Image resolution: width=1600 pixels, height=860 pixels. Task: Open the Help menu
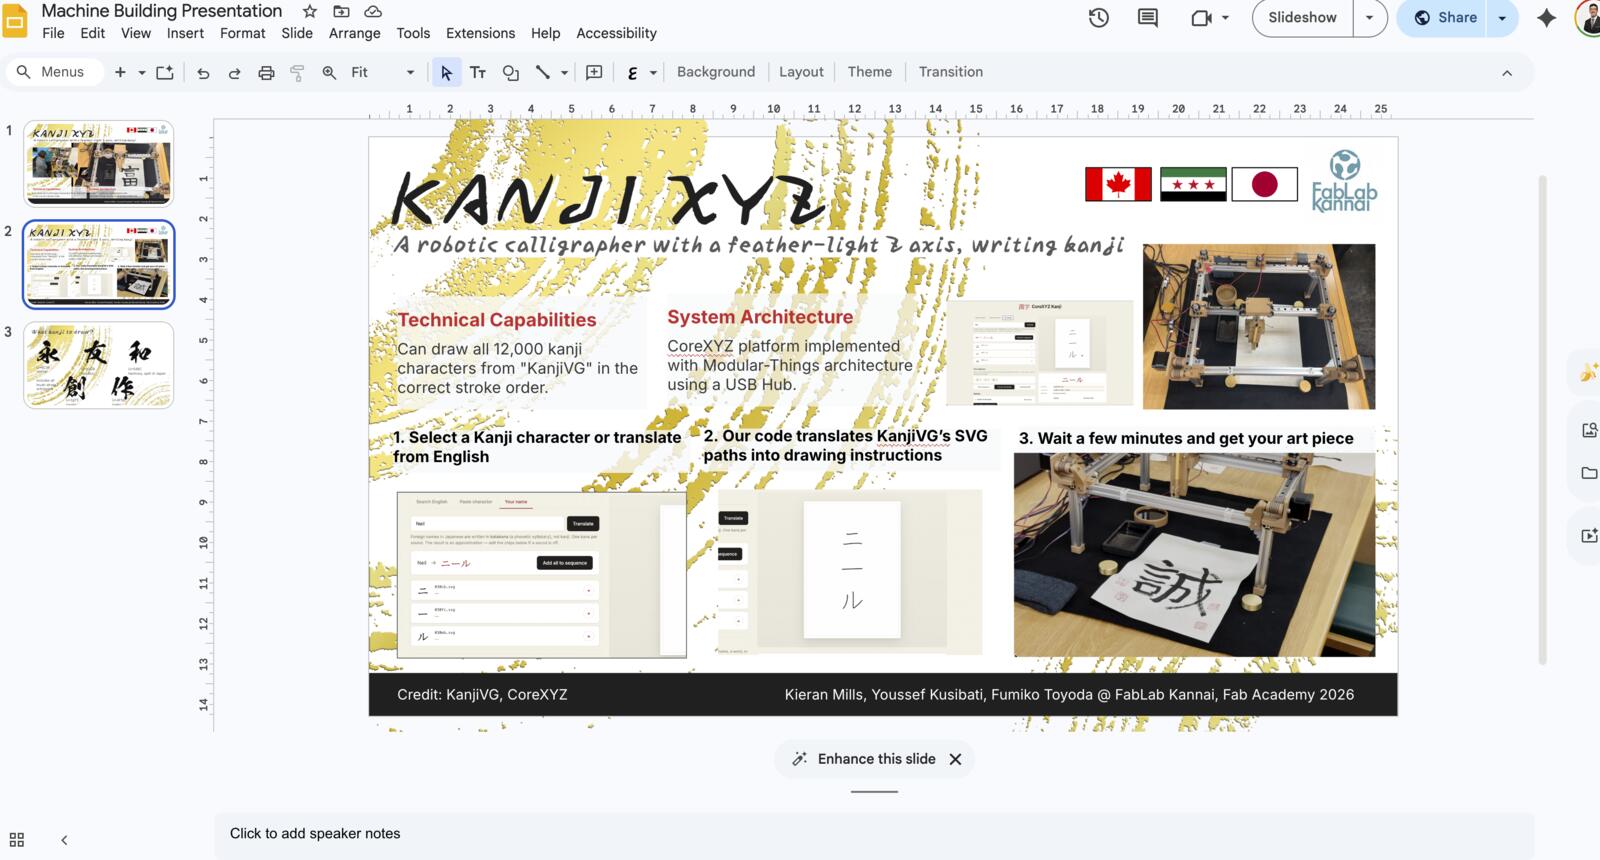pos(545,33)
